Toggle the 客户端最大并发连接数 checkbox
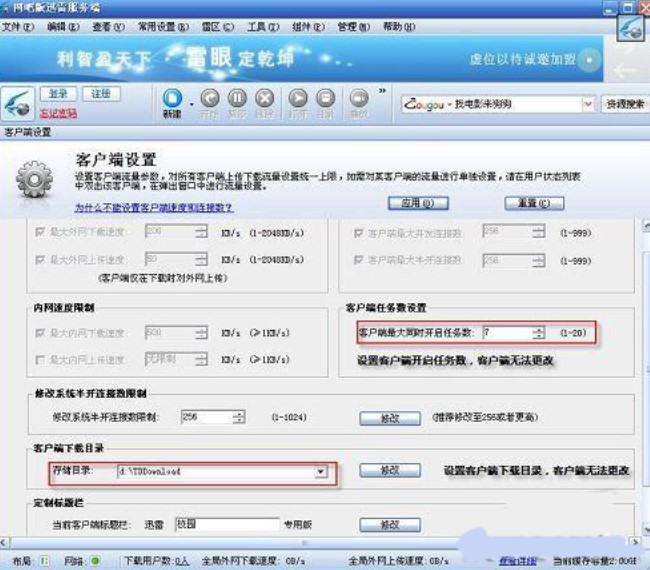The width and height of the screenshot is (650, 570). click(358, 233)
